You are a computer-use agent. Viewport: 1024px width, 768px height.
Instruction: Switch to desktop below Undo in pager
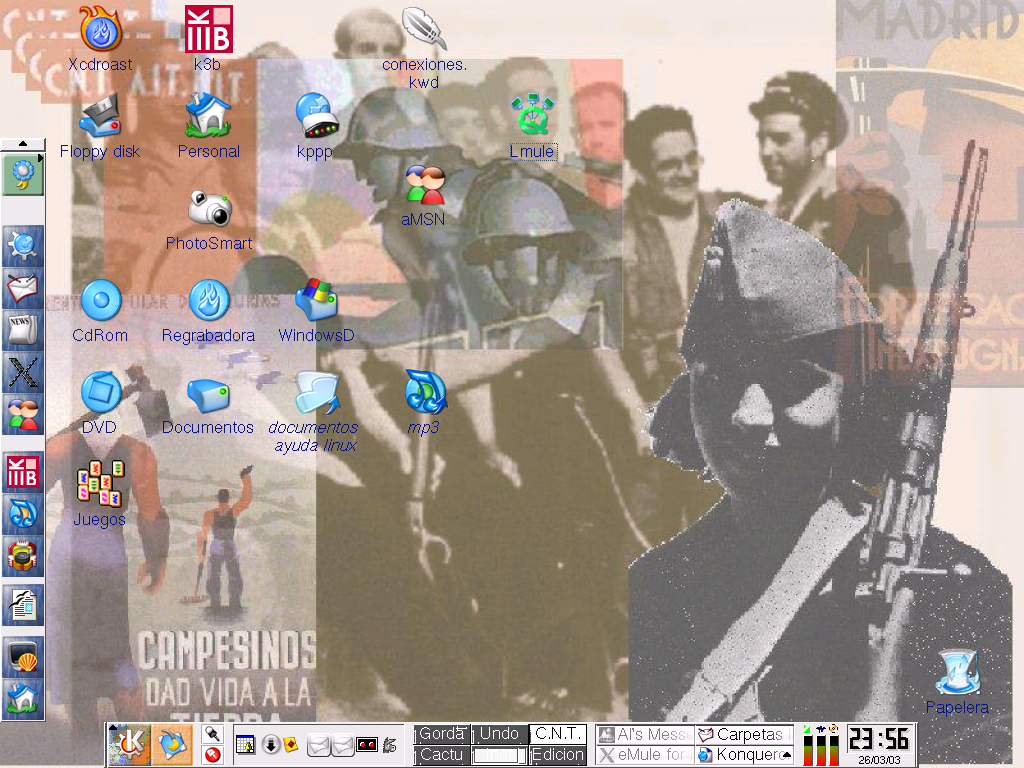(x=500, y=755)
